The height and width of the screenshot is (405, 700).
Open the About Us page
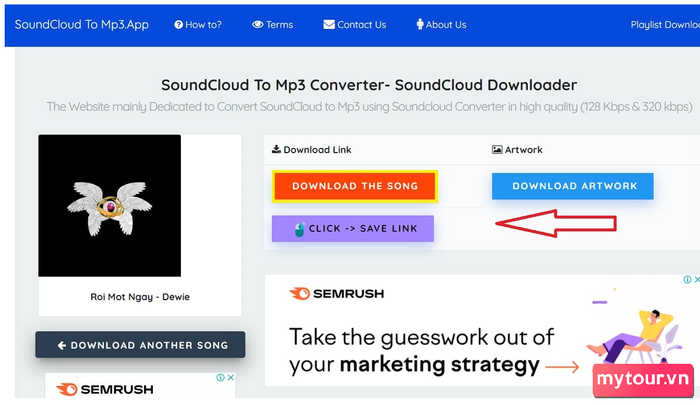click(x=441, y=25)
